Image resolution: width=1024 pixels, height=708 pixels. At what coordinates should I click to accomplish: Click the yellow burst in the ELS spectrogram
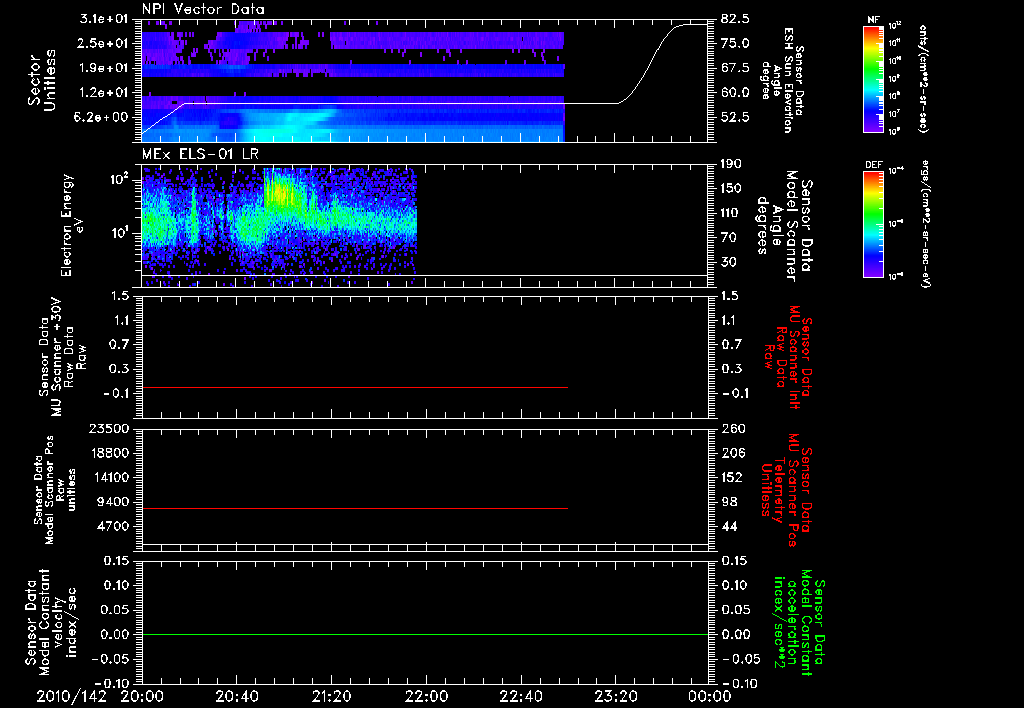point(280,193)
